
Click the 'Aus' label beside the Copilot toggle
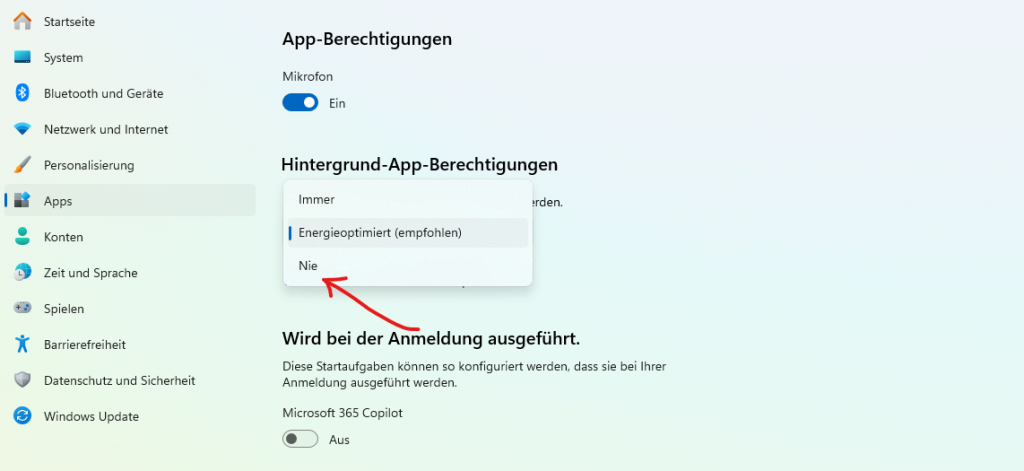(x=339, y=440)
